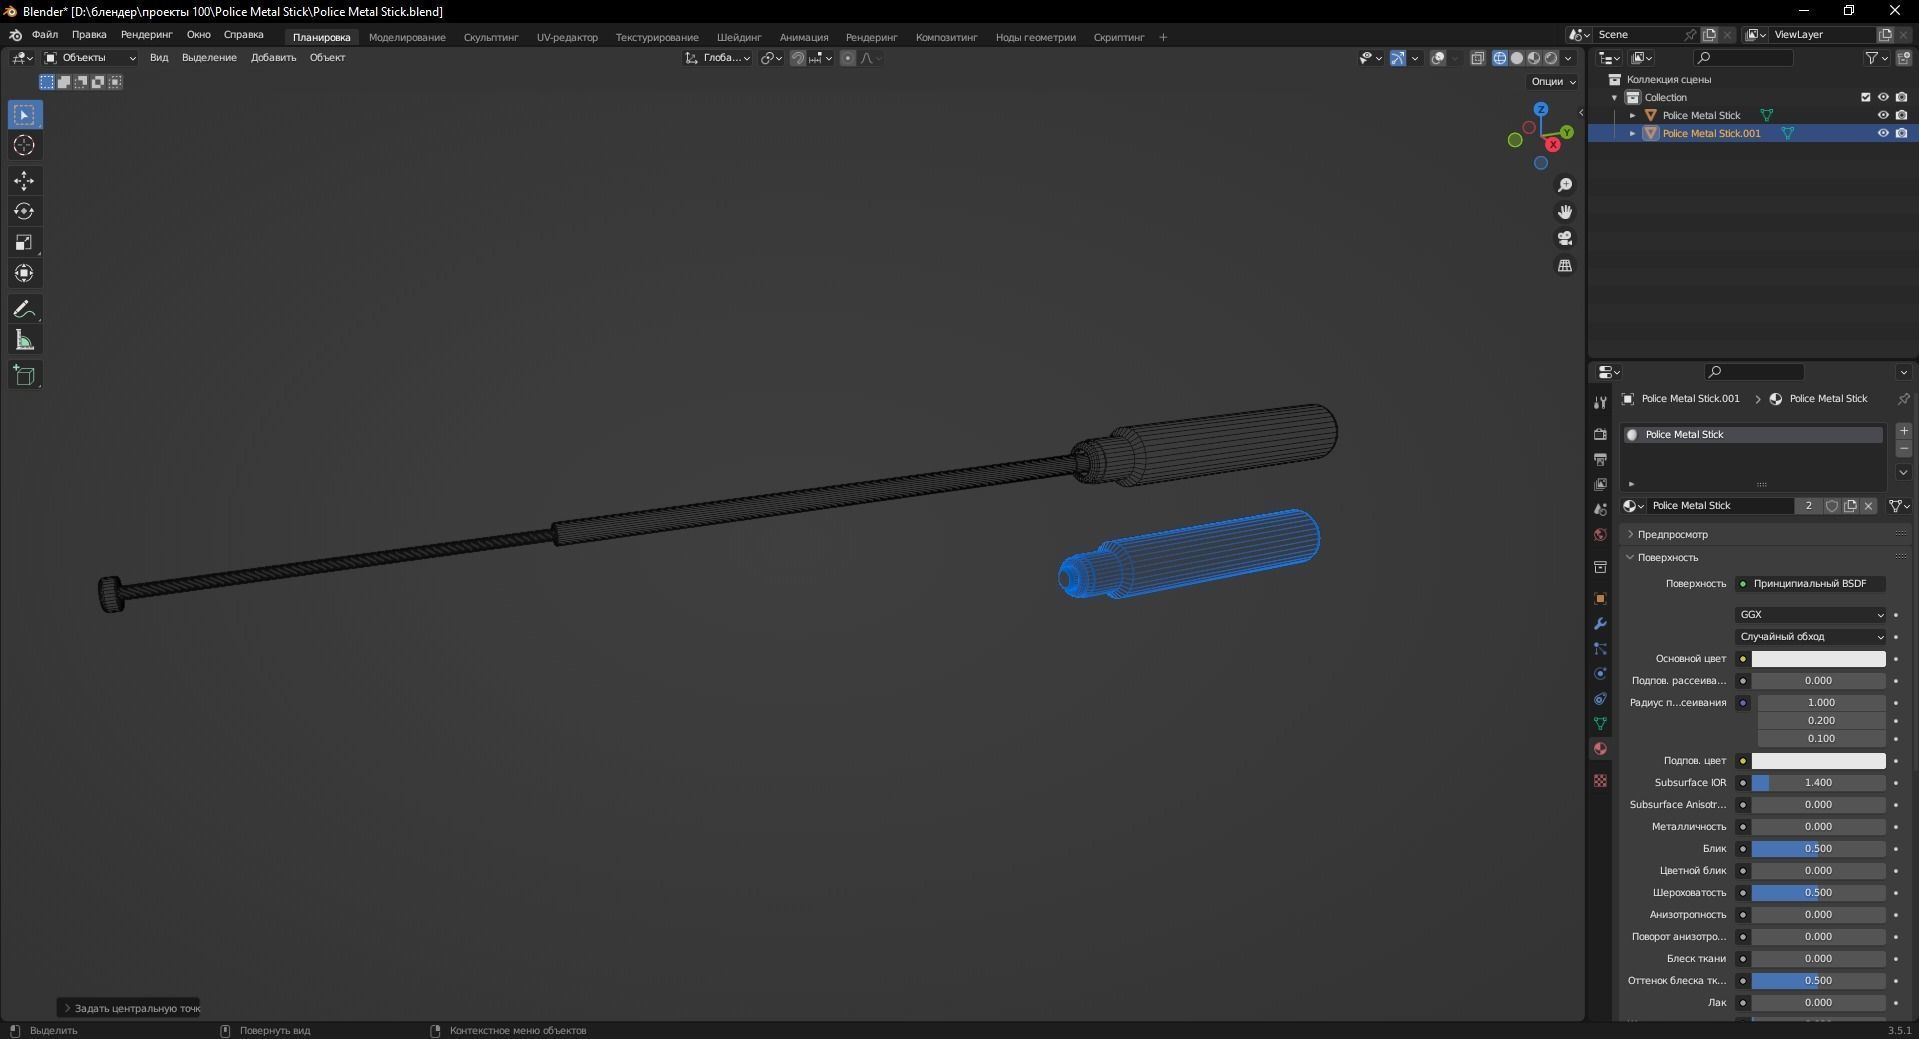The width and height of the screenshot is (1919, 1039).
Task: Open the Texture properties checker tab
Action: click(x=1600, y=780)
